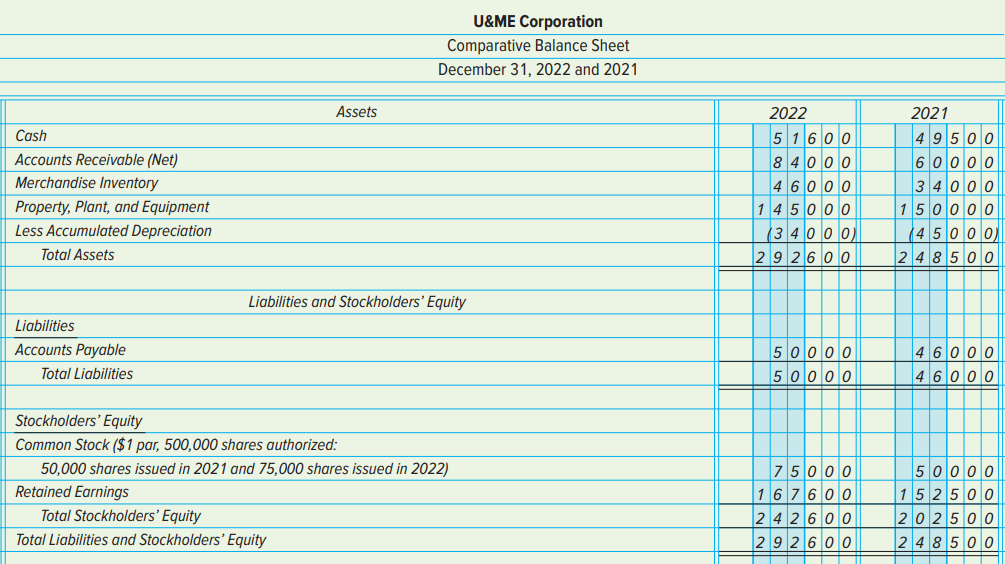Select the 2022 Cash value 51600
The width and height of the screenshot is (1005, 564).
pos(811,138)
